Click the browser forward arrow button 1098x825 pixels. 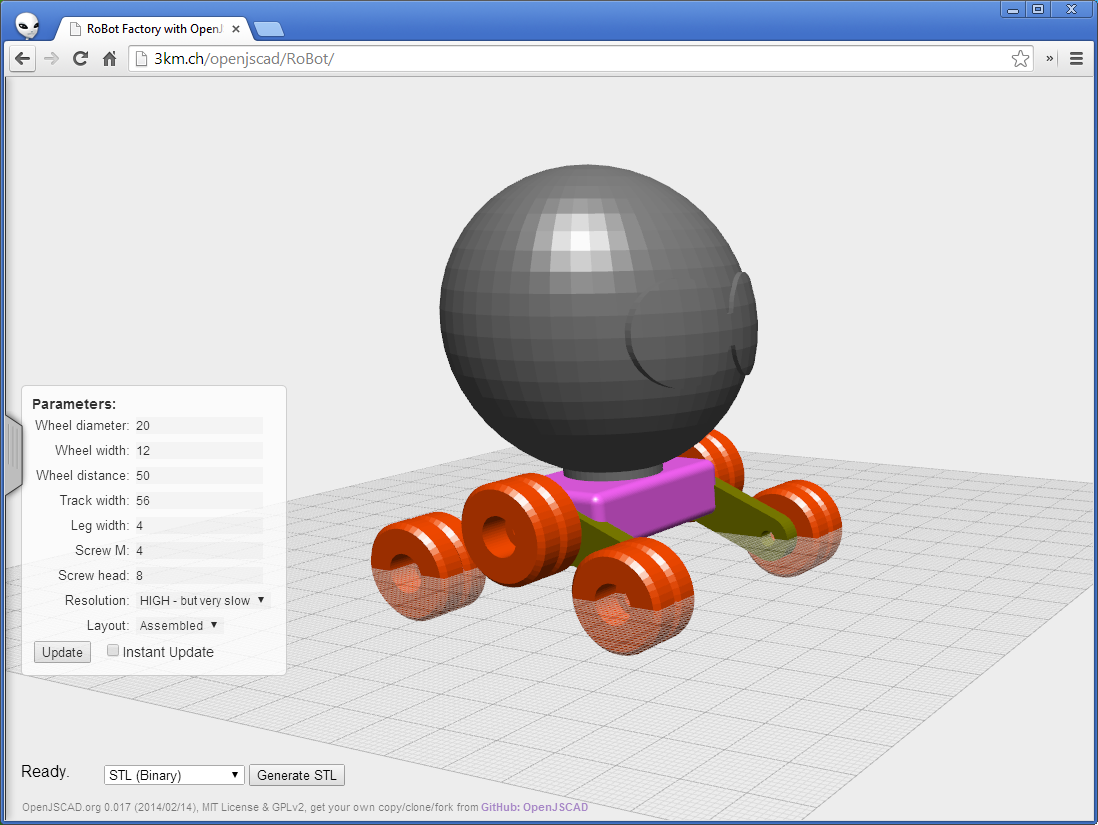pos(51,59)
